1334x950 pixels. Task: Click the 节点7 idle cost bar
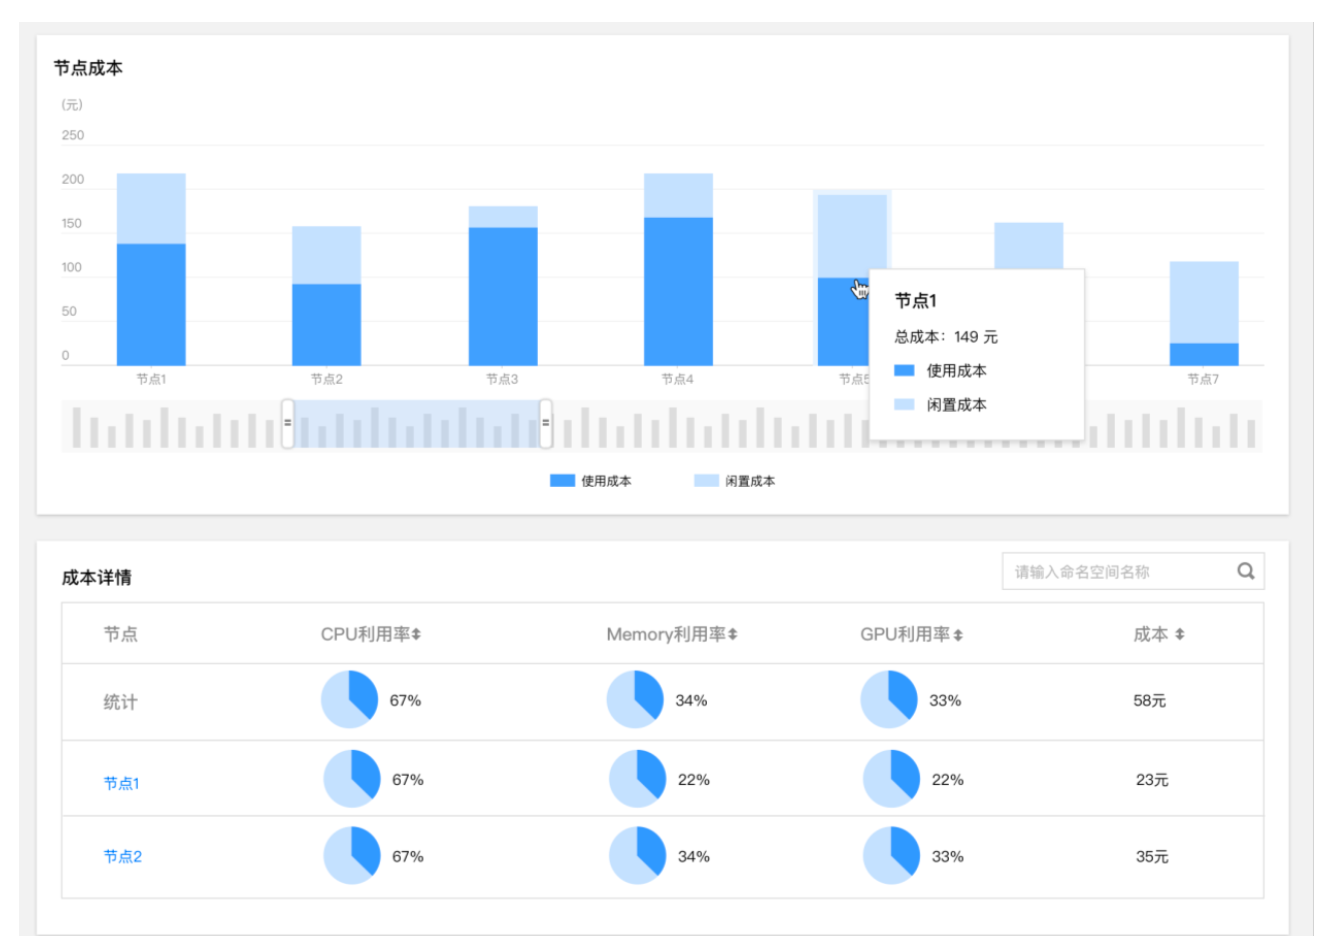click(x=1204, y=302)
